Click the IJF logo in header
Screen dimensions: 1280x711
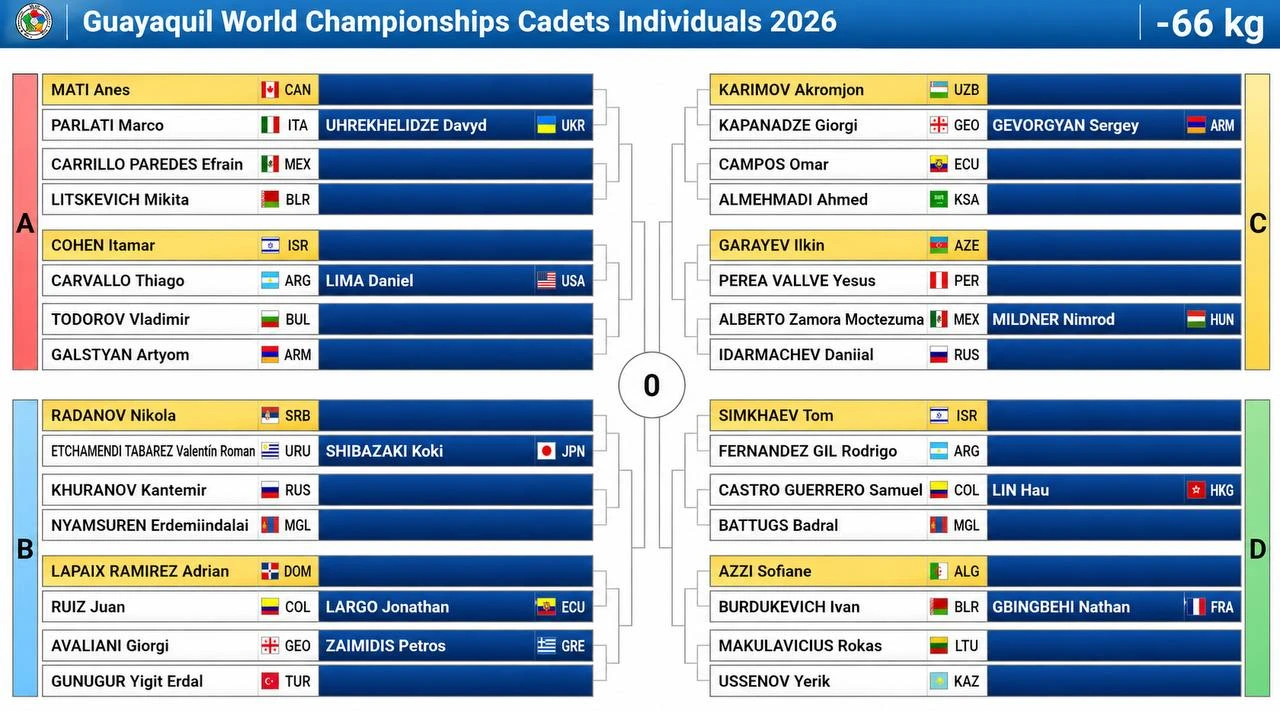coord(34,22)
